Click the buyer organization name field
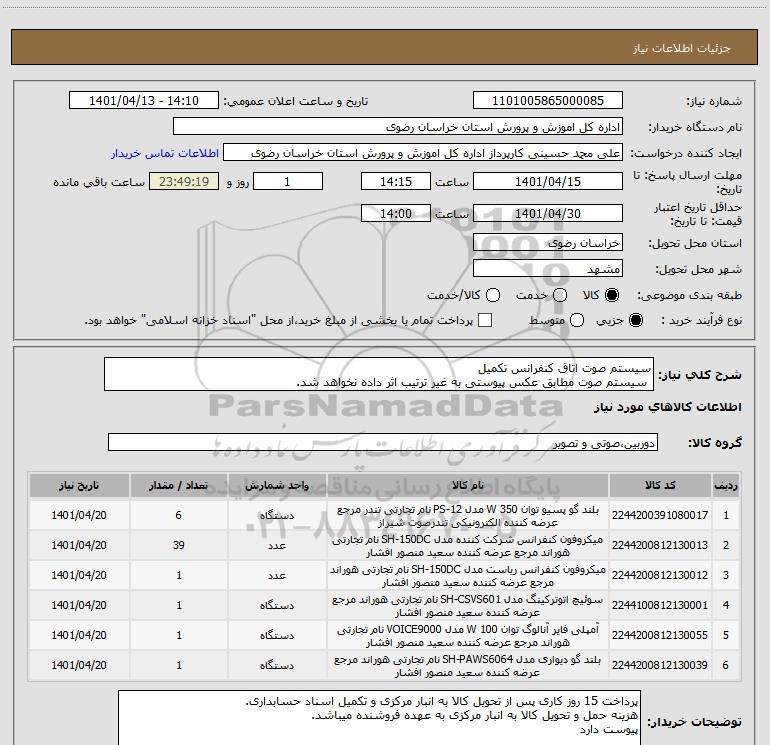This screenshot has width=770, height=745. click(x=398, y=126)
